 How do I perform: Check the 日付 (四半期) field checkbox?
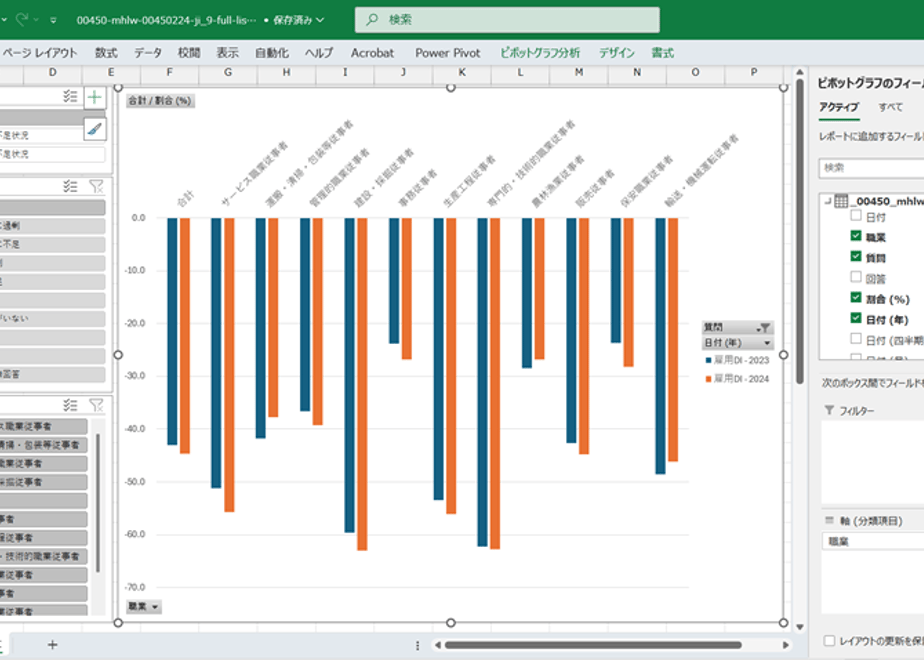[x=856, y=338]
